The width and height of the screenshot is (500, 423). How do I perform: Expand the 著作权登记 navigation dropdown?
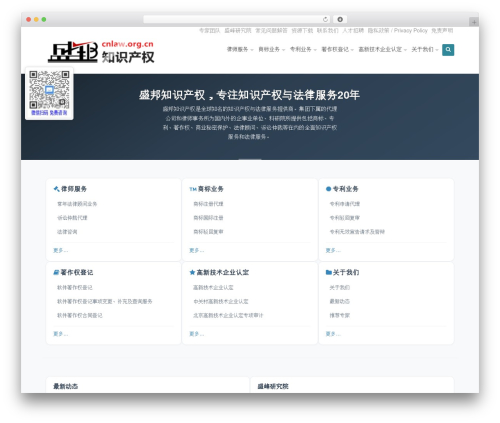[337, 49]
